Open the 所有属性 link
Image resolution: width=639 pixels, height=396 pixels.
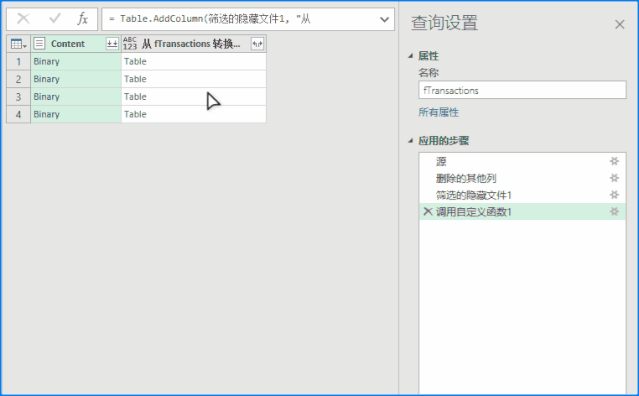tap(438, 112)
